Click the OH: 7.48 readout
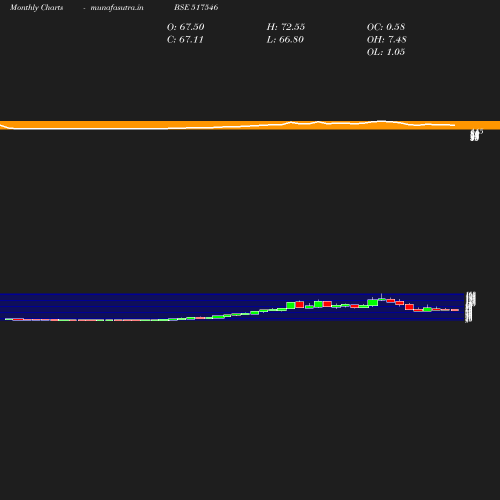 (387, 39)
